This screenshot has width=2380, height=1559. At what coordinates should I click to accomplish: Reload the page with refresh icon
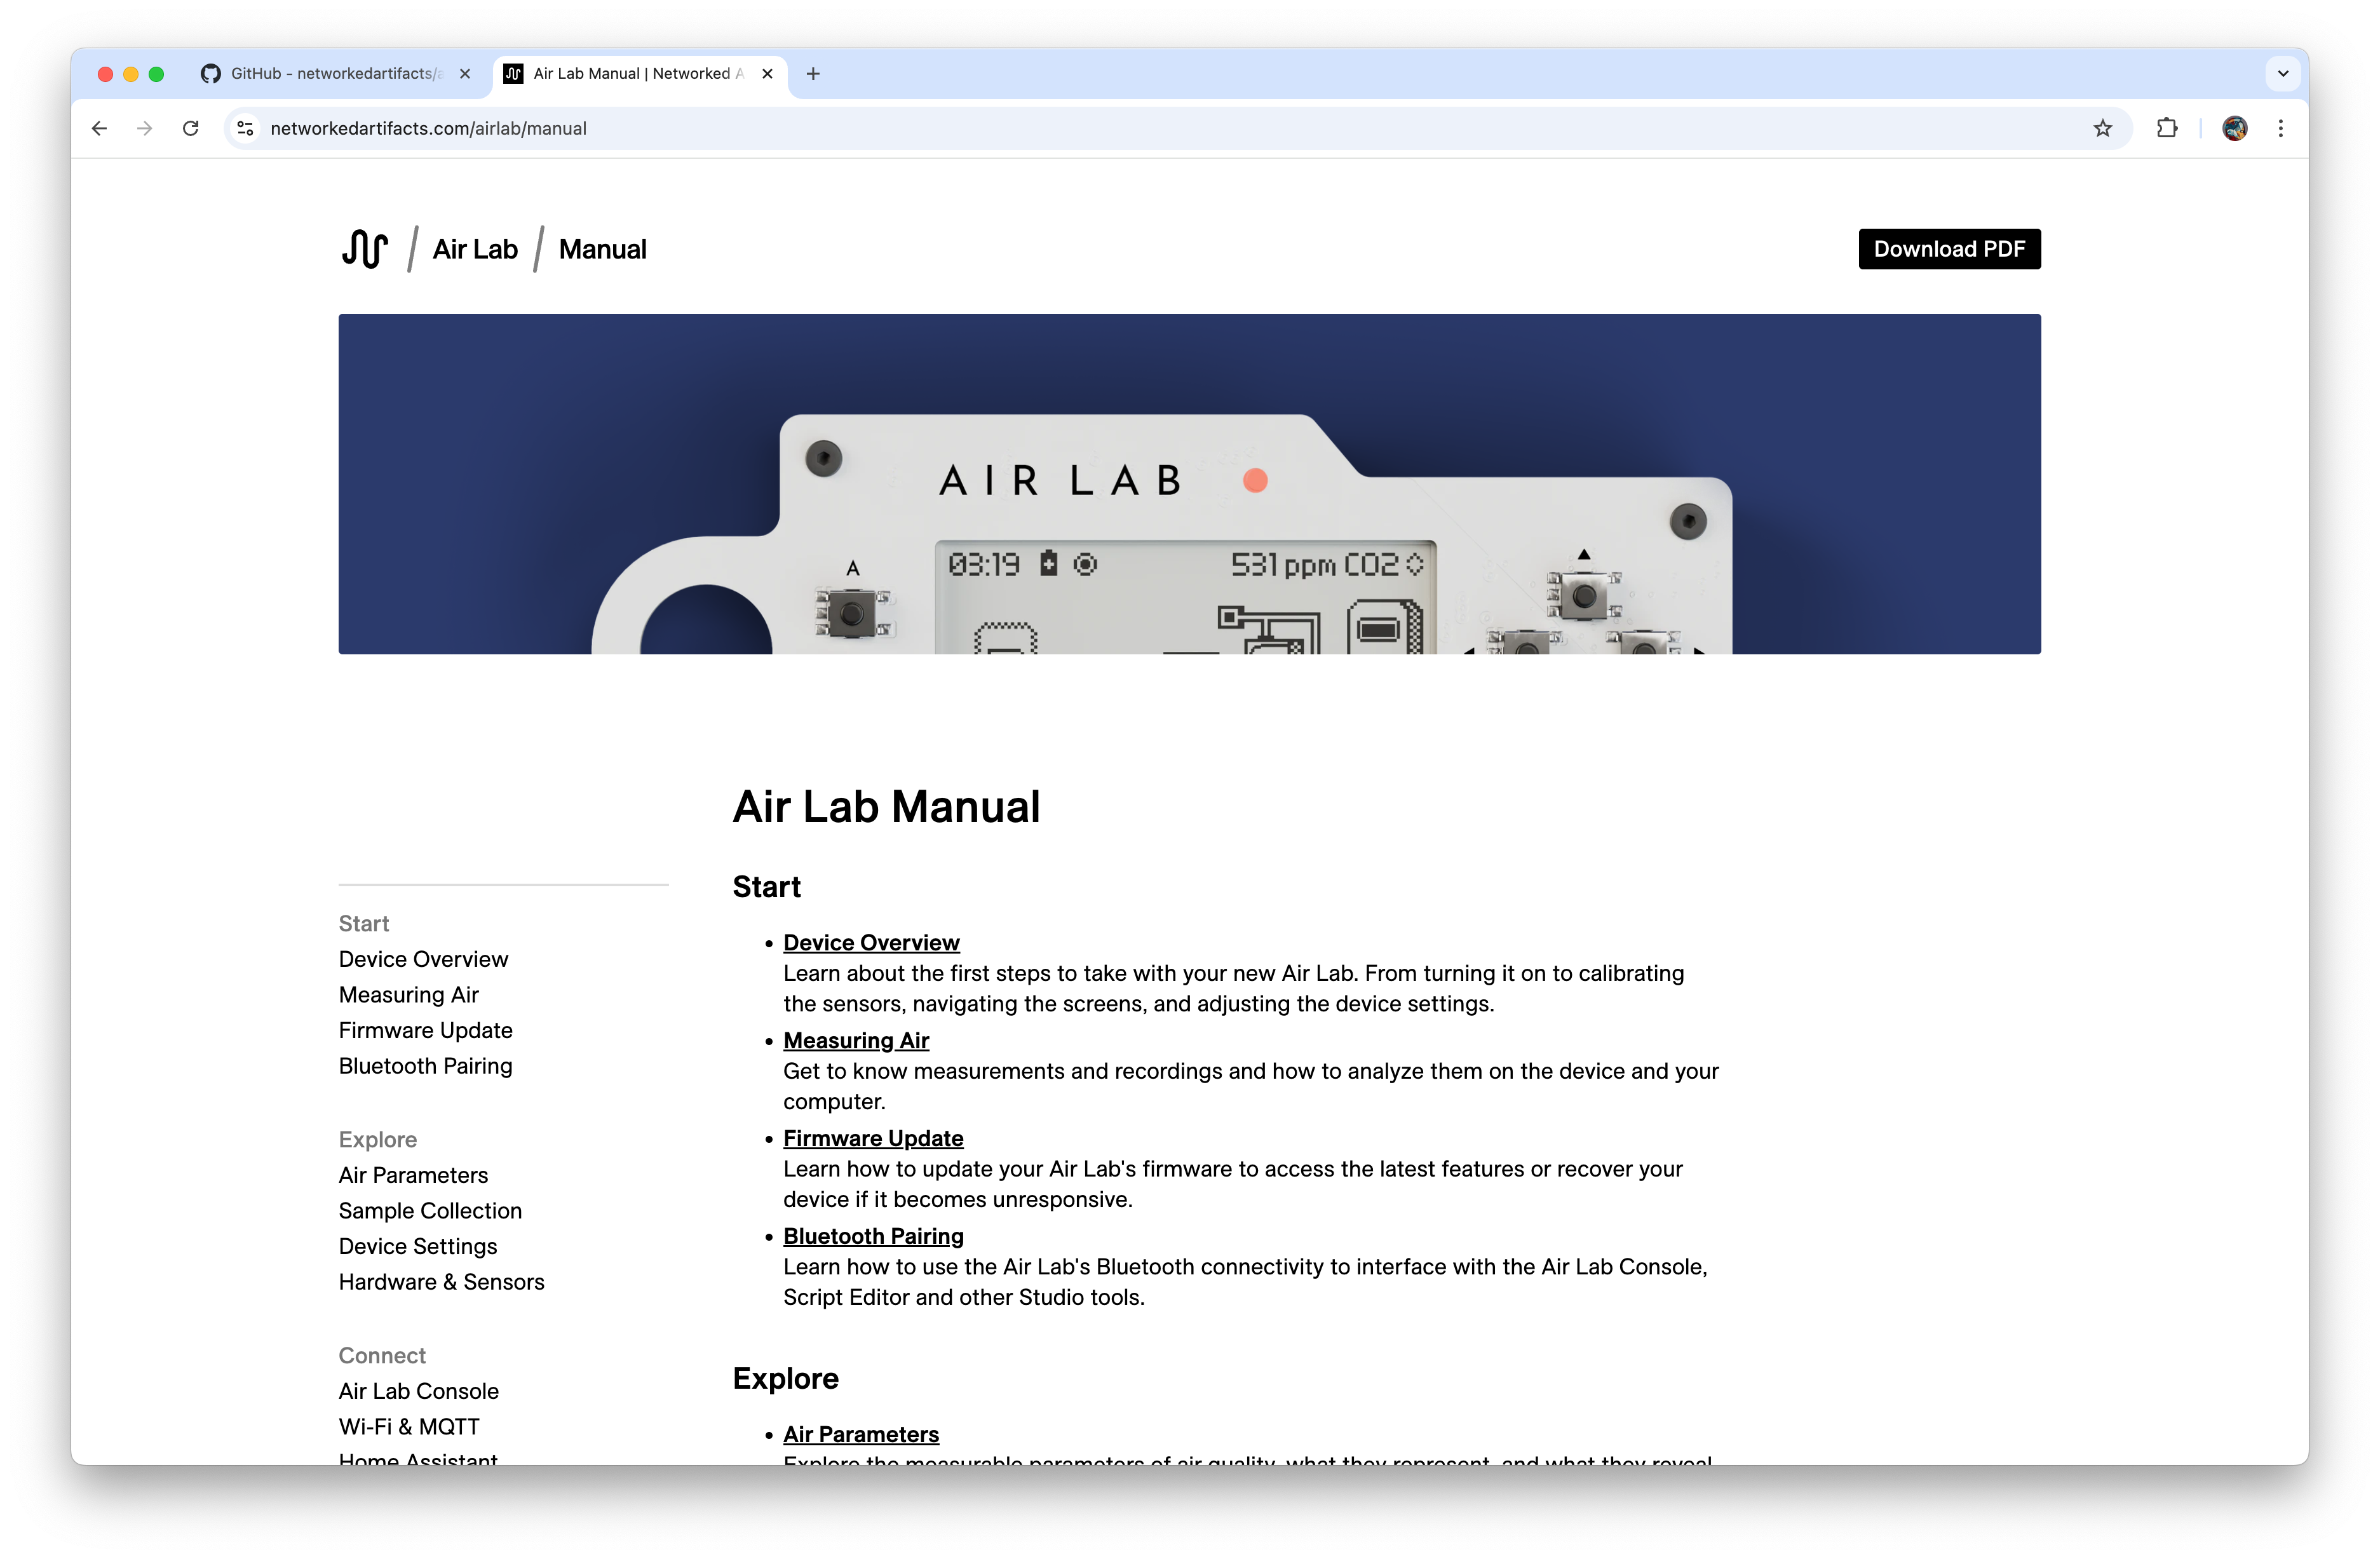point(191,128)
